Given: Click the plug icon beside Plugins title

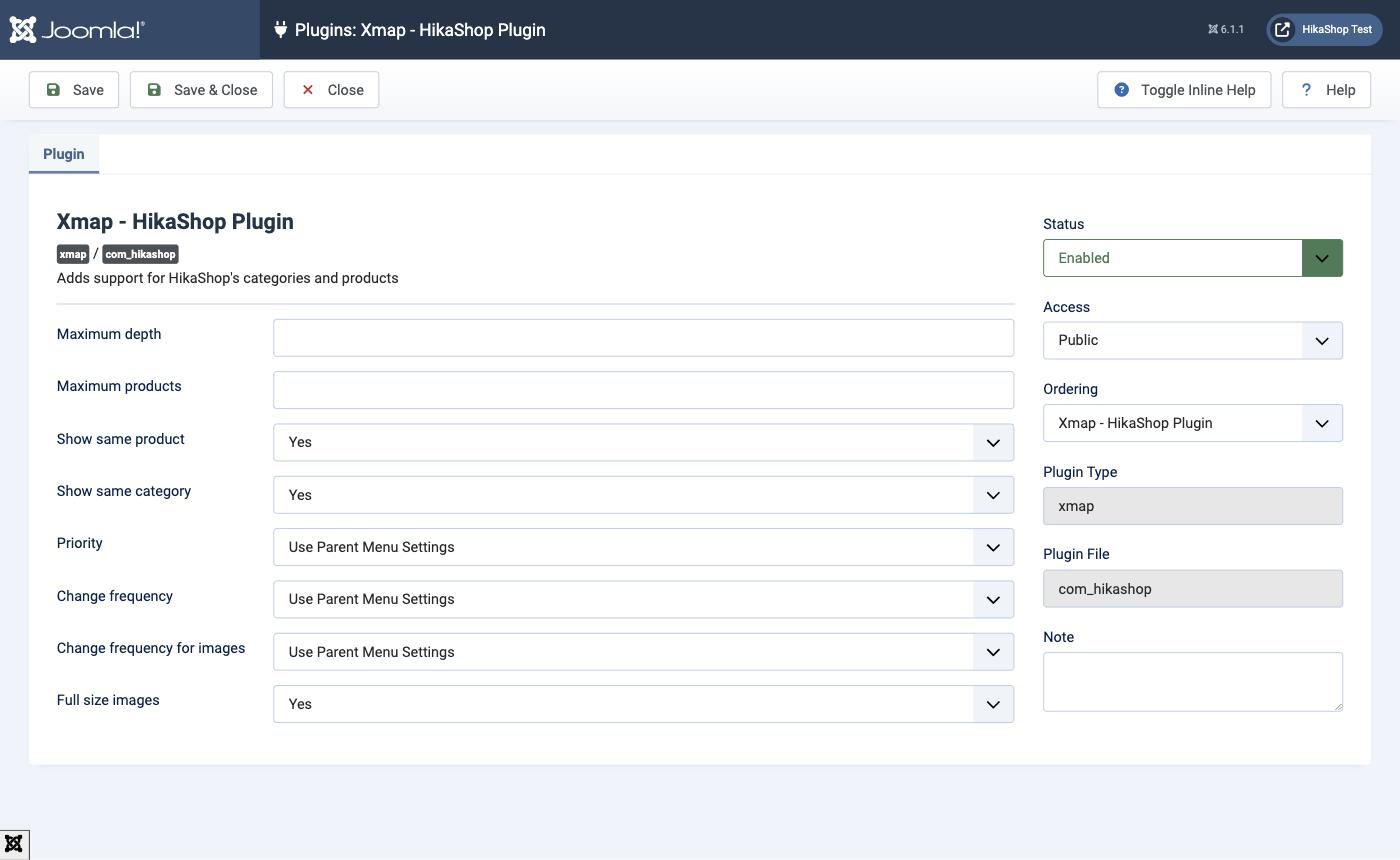Looking at the screenshot, I should point(280,29).
